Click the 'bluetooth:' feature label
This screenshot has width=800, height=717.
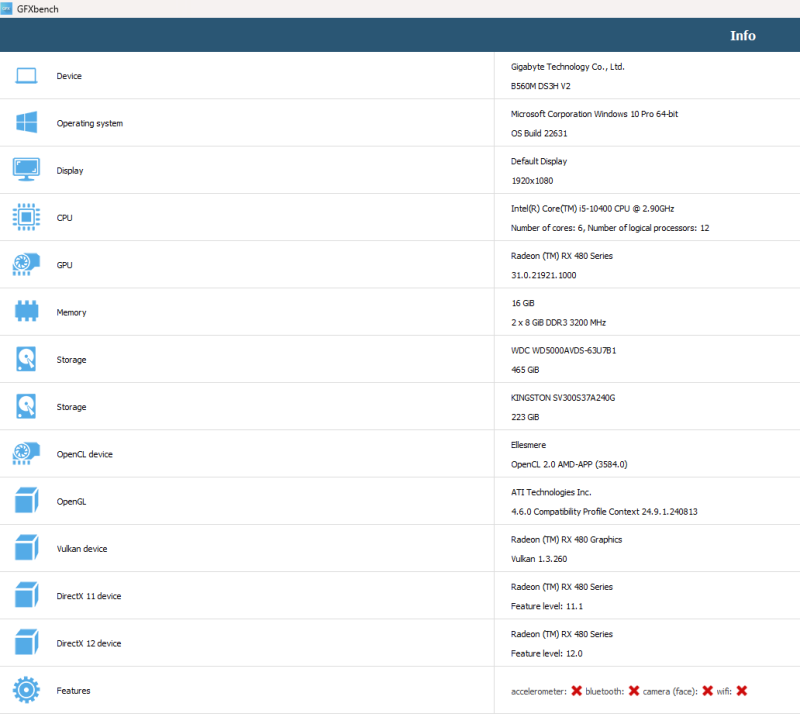click(x=605, y=691)
